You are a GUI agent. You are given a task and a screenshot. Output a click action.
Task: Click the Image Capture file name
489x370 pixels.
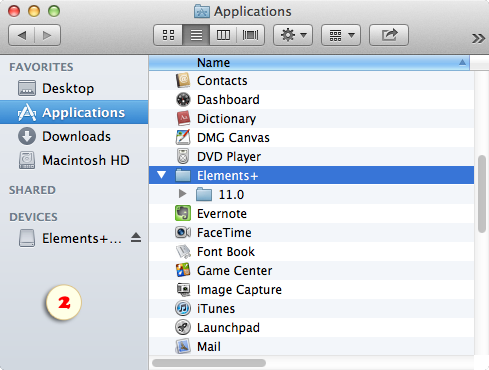tap(239, 290)
